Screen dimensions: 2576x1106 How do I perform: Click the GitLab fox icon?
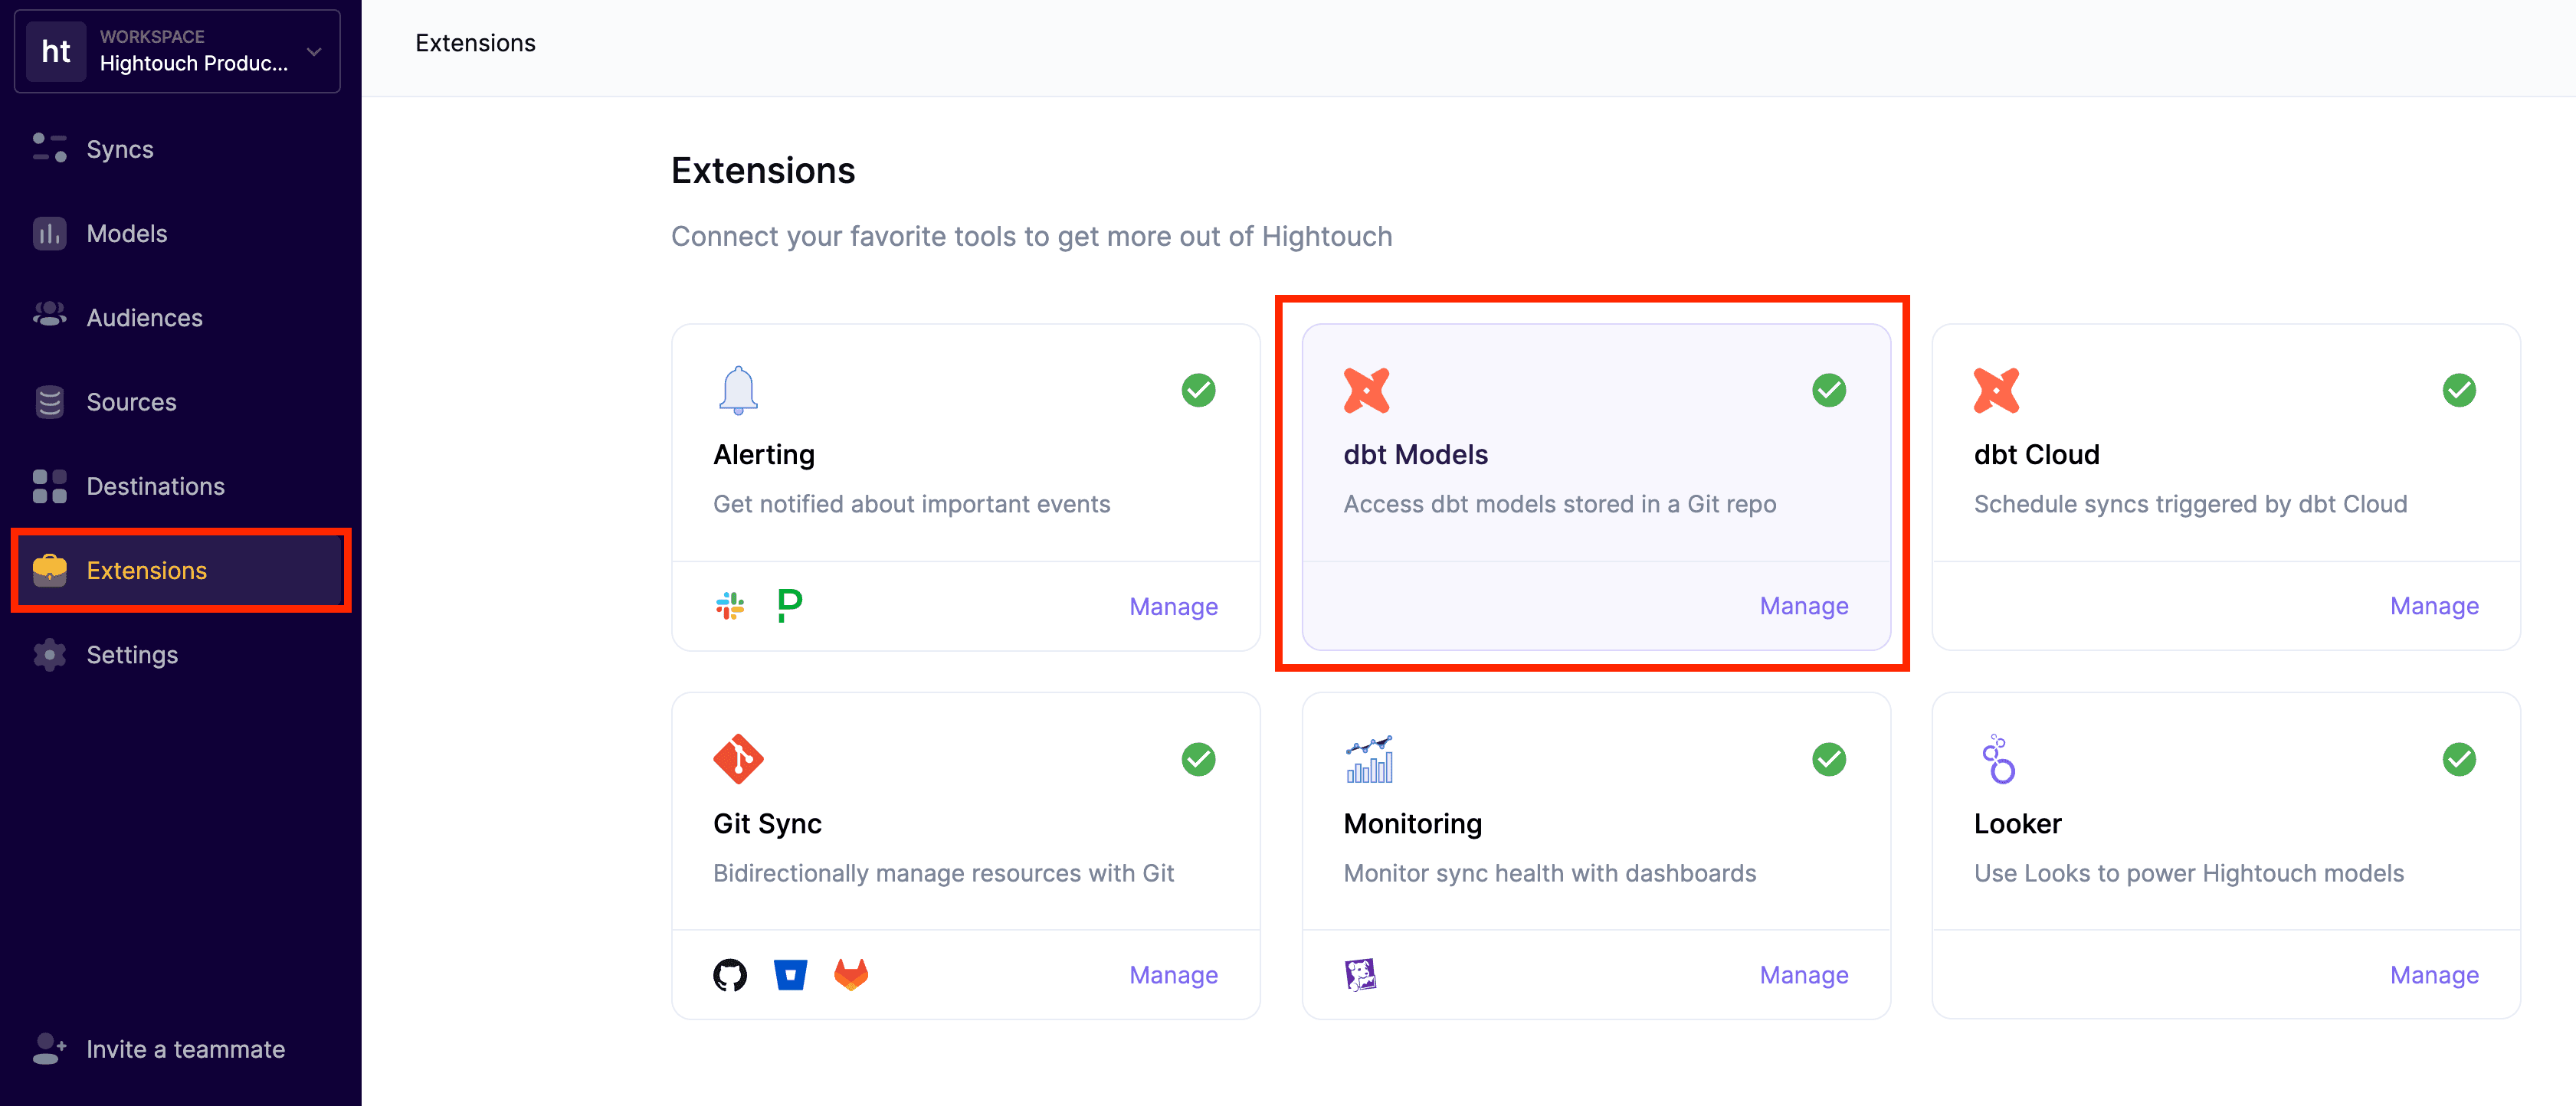(x=851, y=974)
